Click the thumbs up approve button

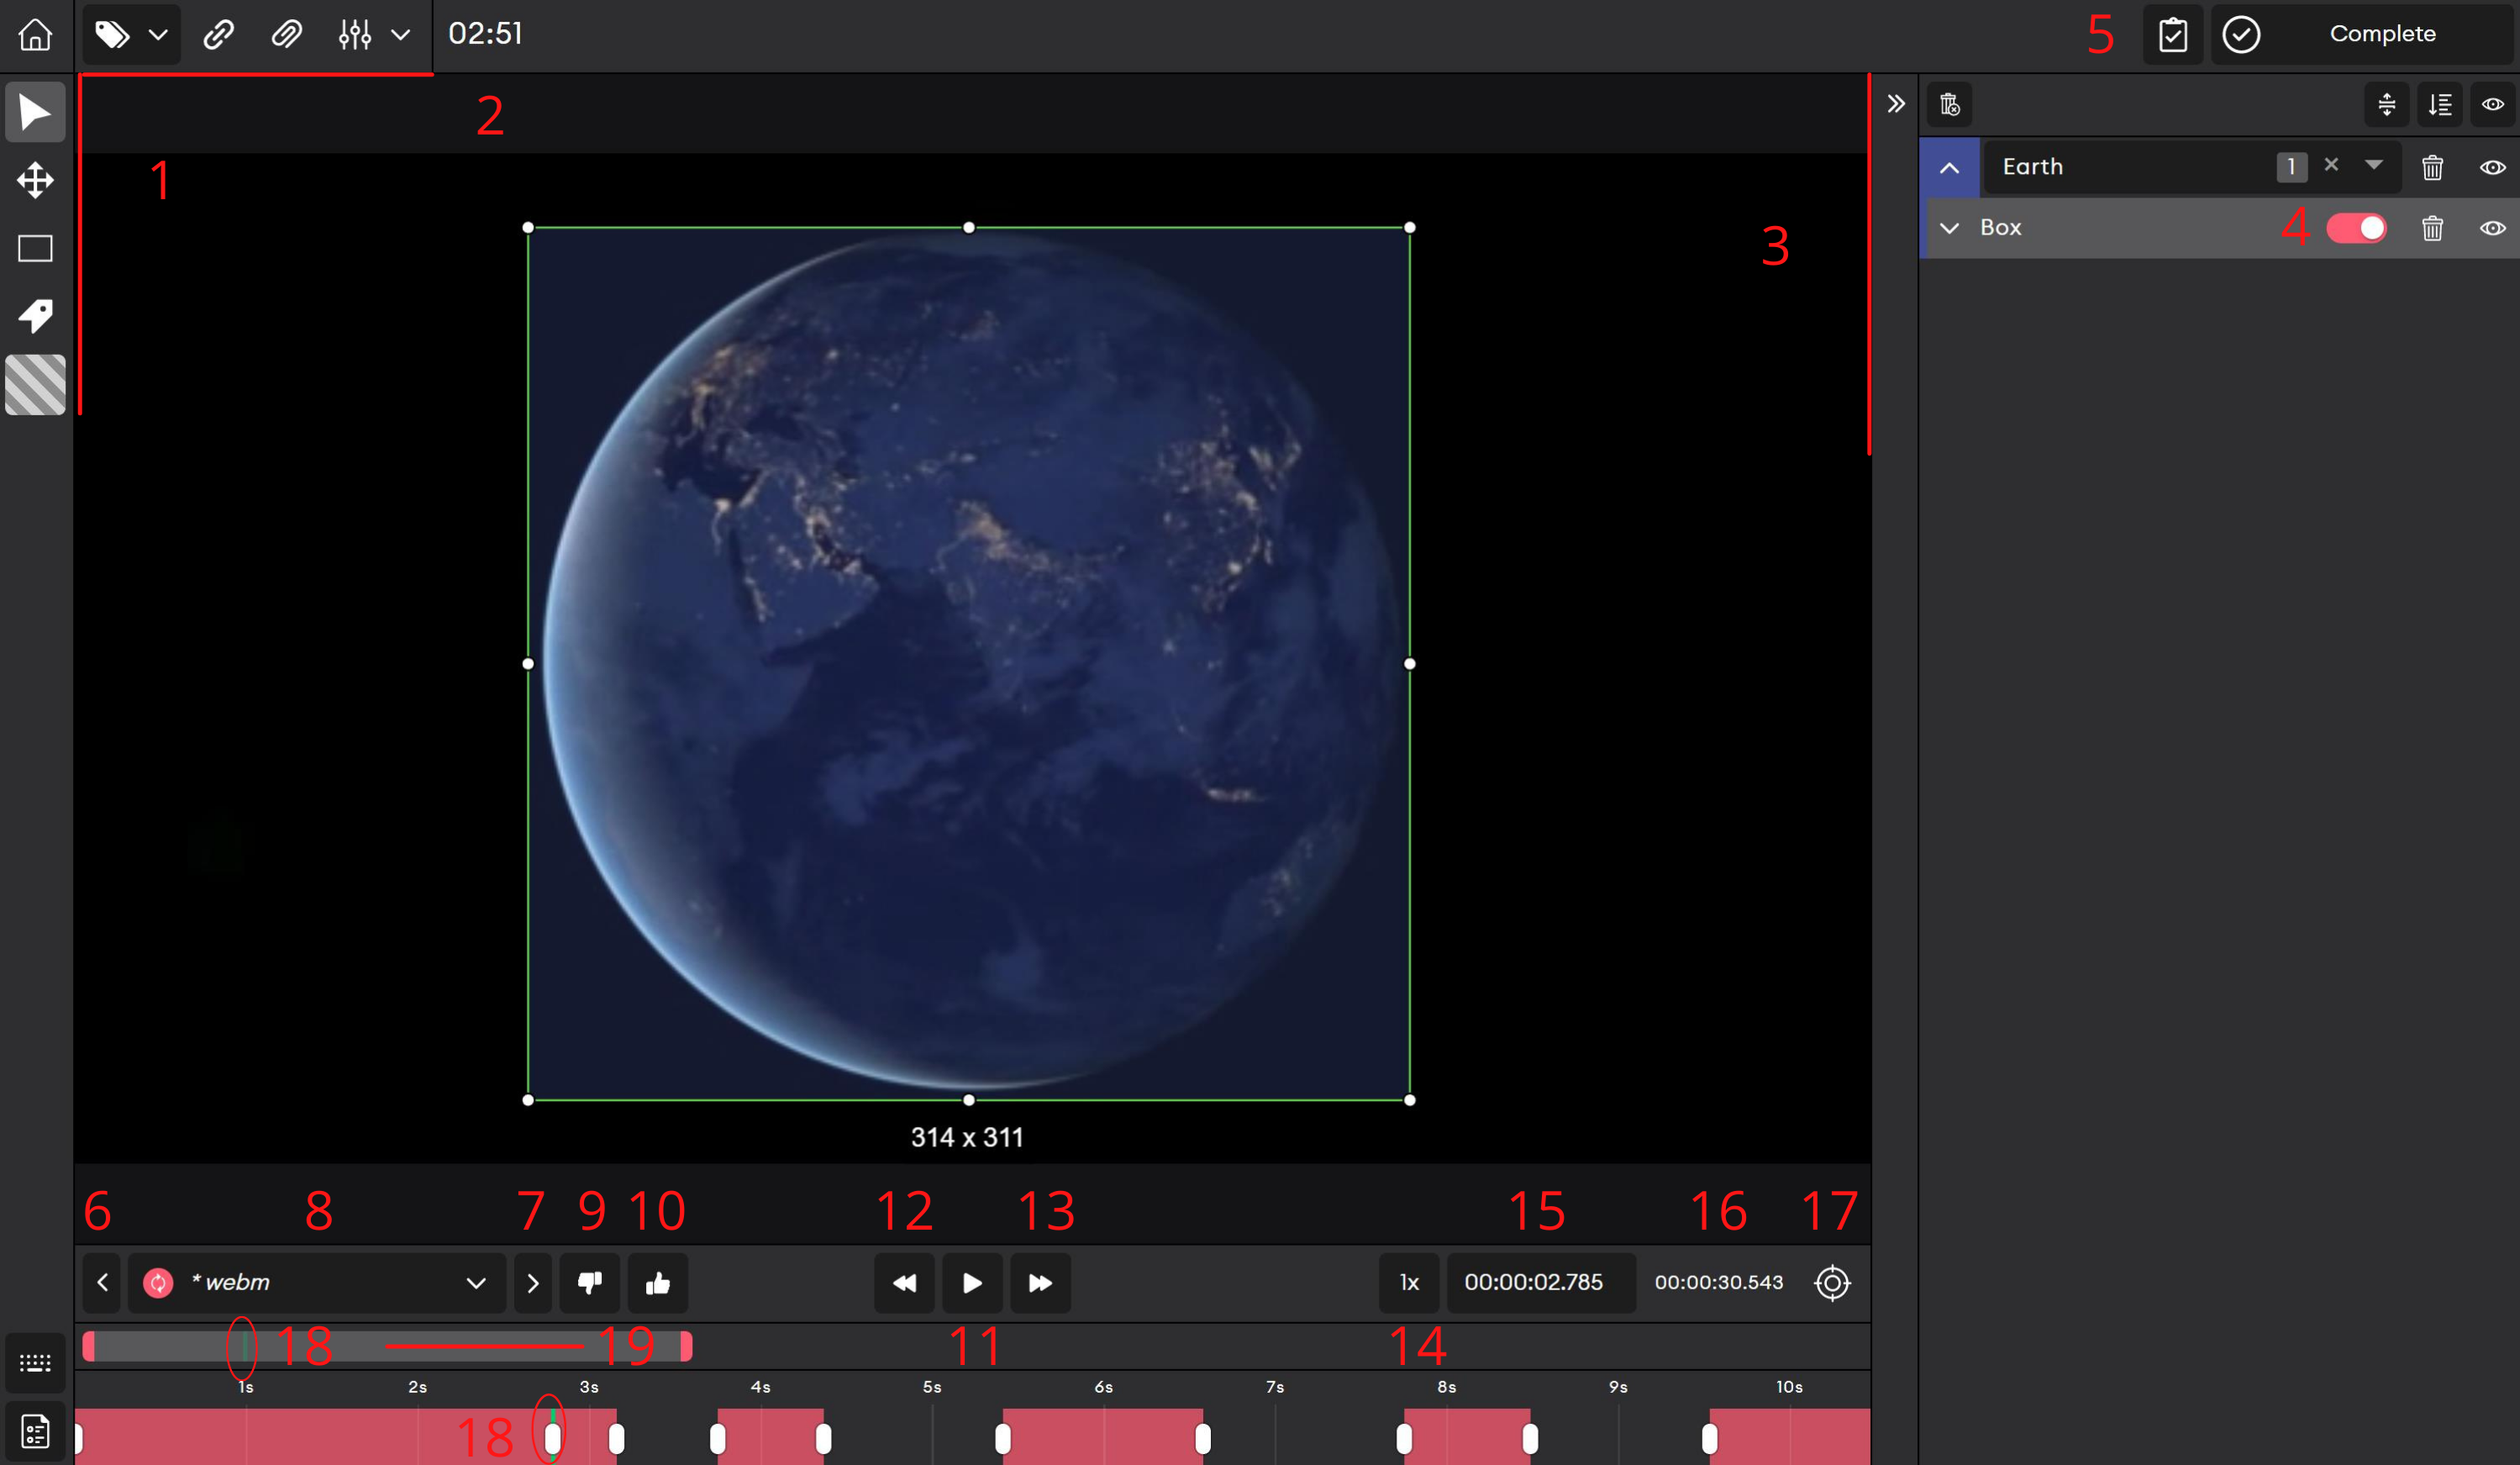tap(657, 1282)
